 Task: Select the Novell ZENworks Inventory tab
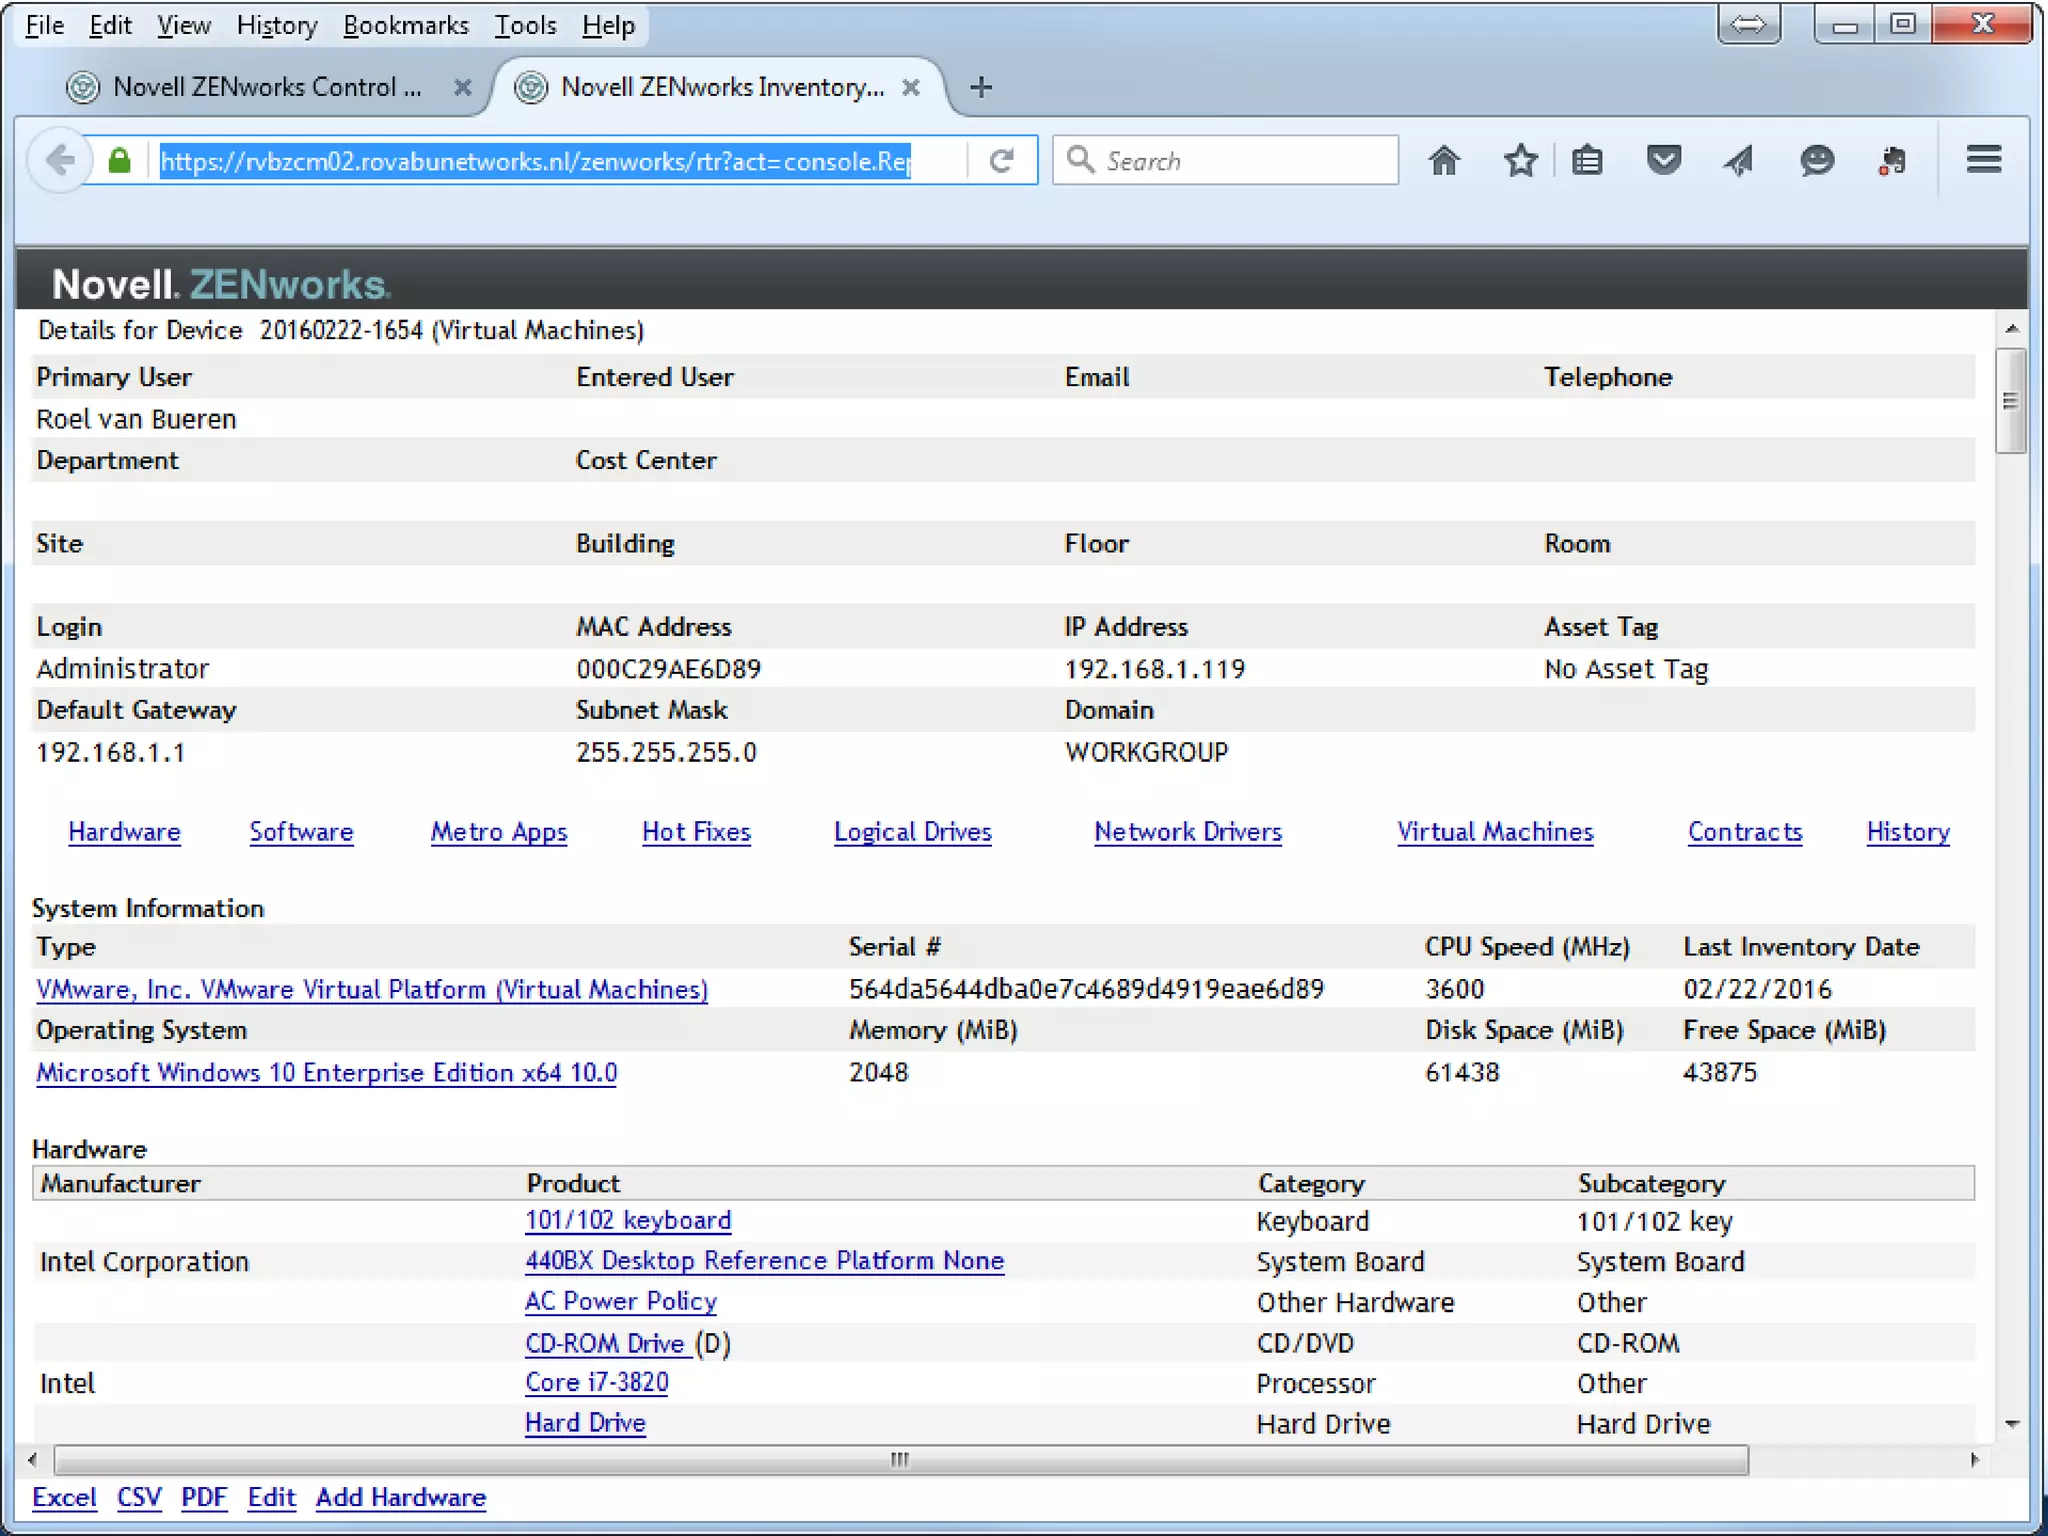point(722,88)
